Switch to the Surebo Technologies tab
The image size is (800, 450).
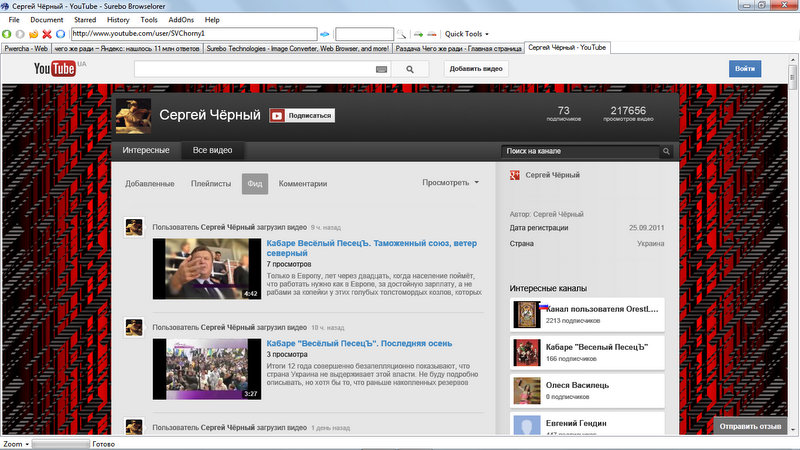point(297,48)
